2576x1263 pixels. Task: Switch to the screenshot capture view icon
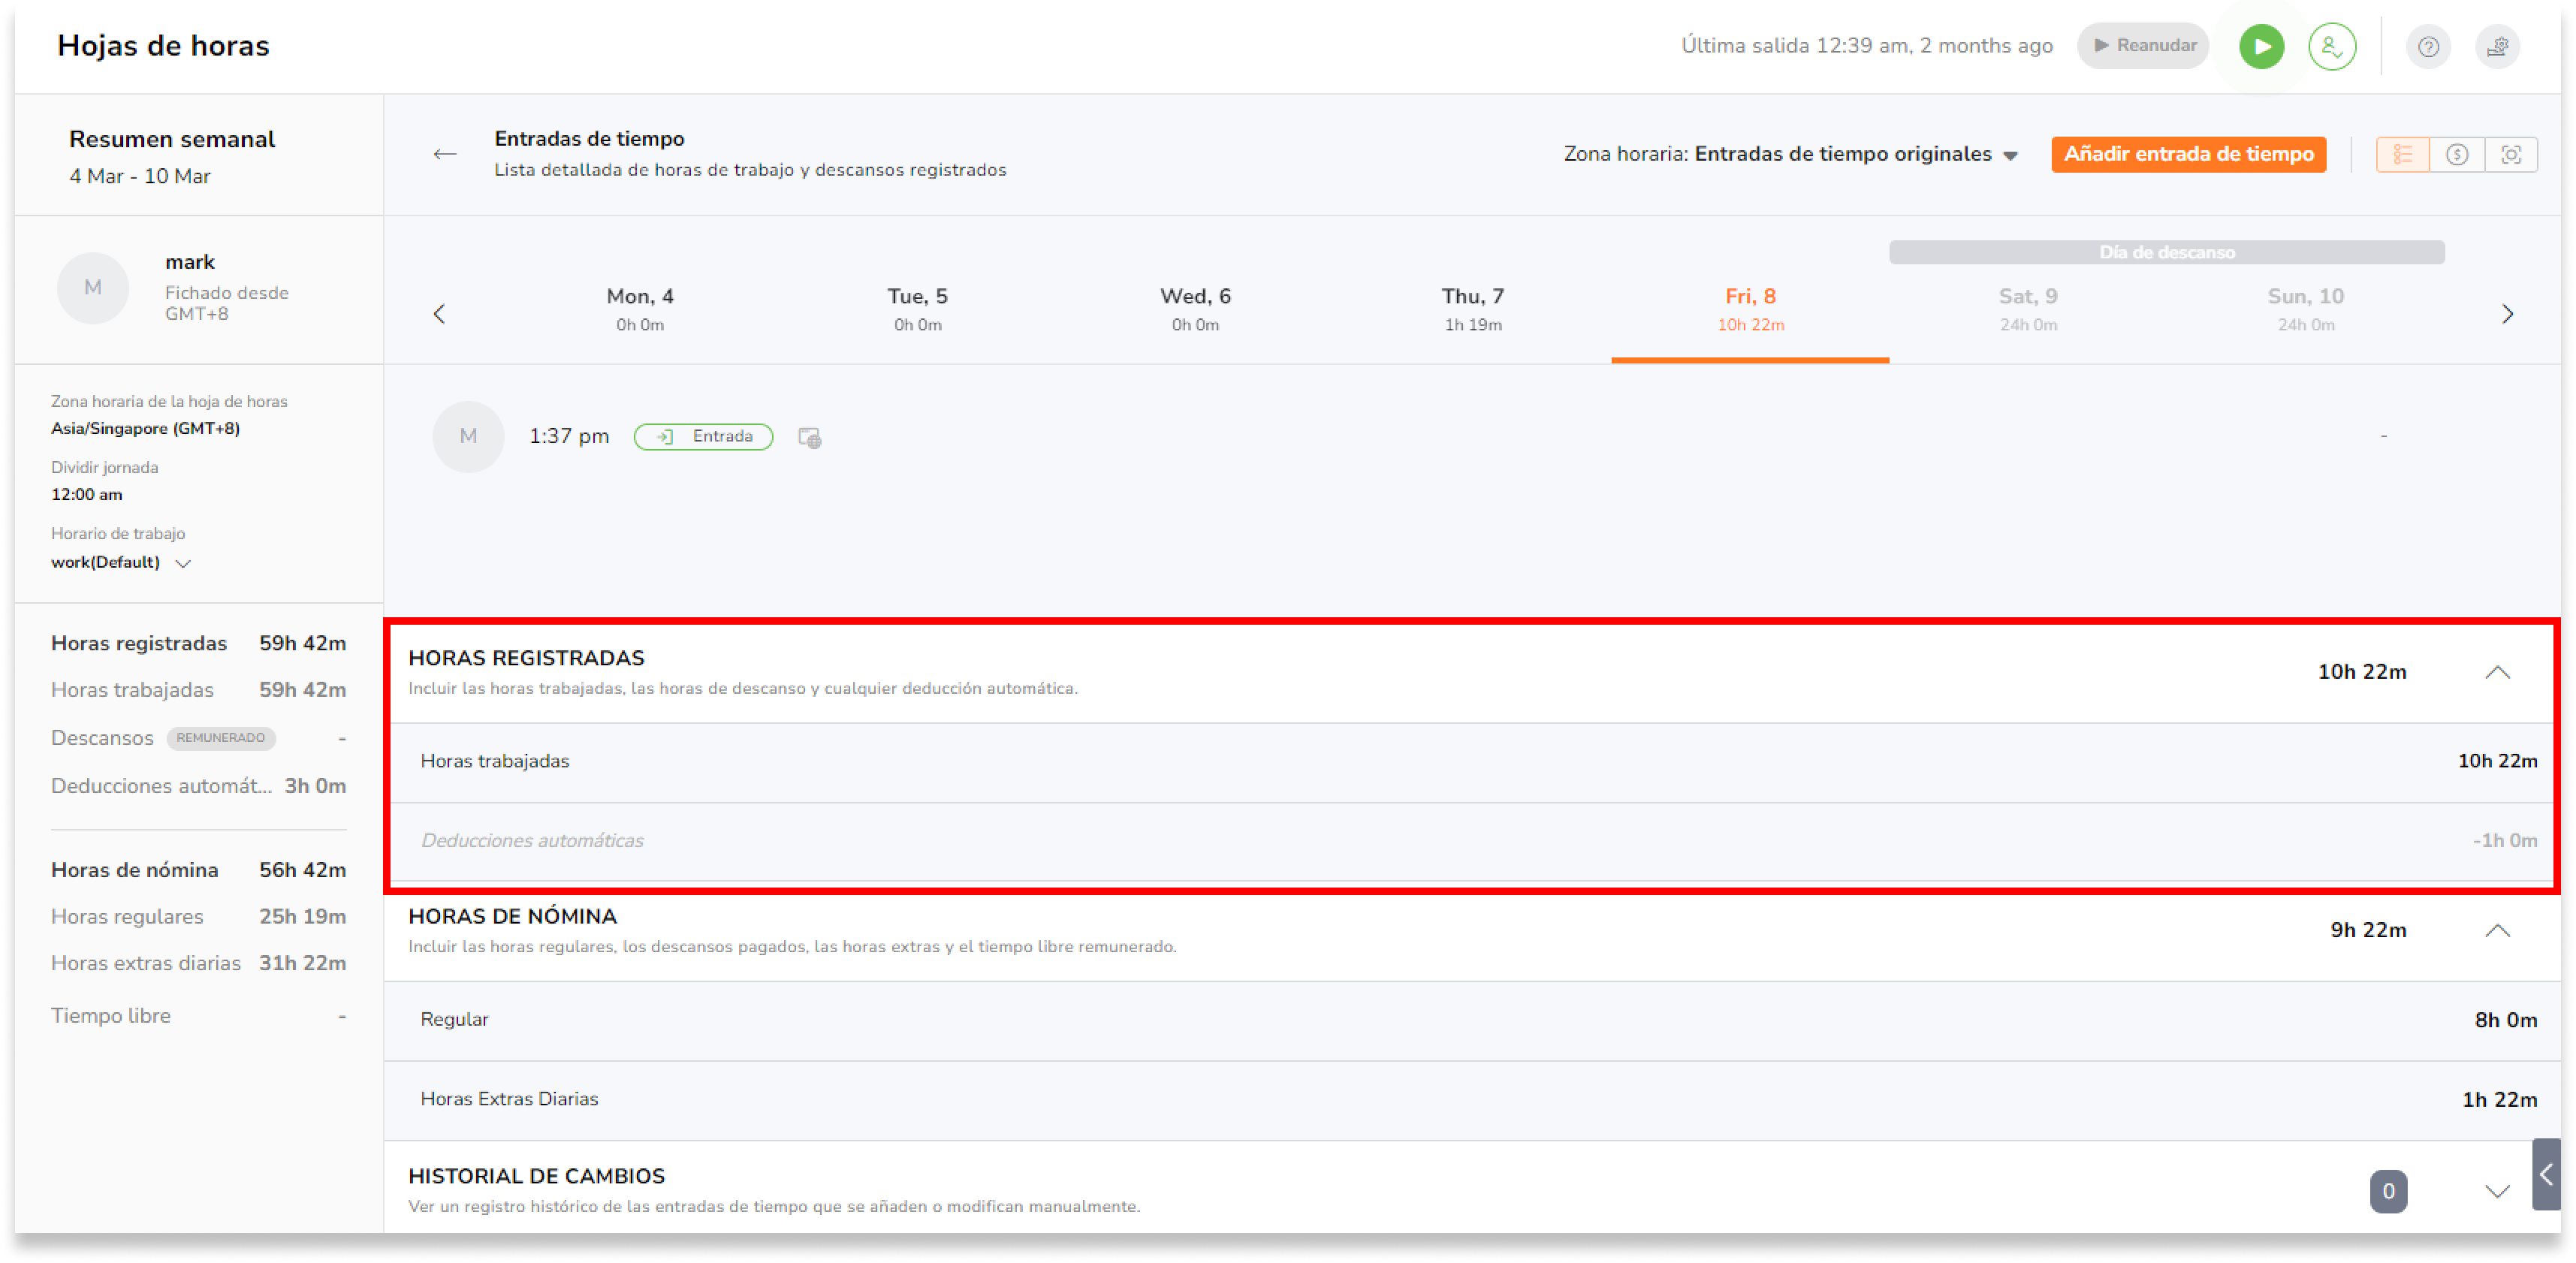point(2511,154)
